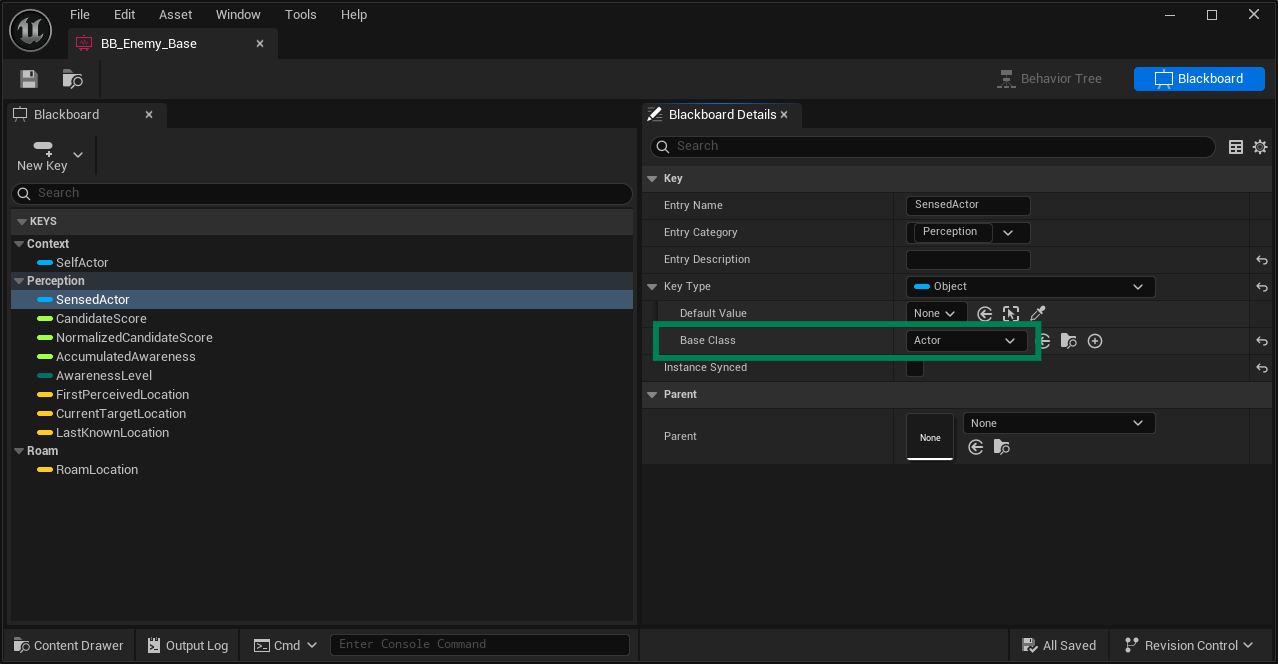Browse to Parent asset in Content Browser
Screen dimensions: 1278x664
pyautogui.click(x=1001, y=447)
